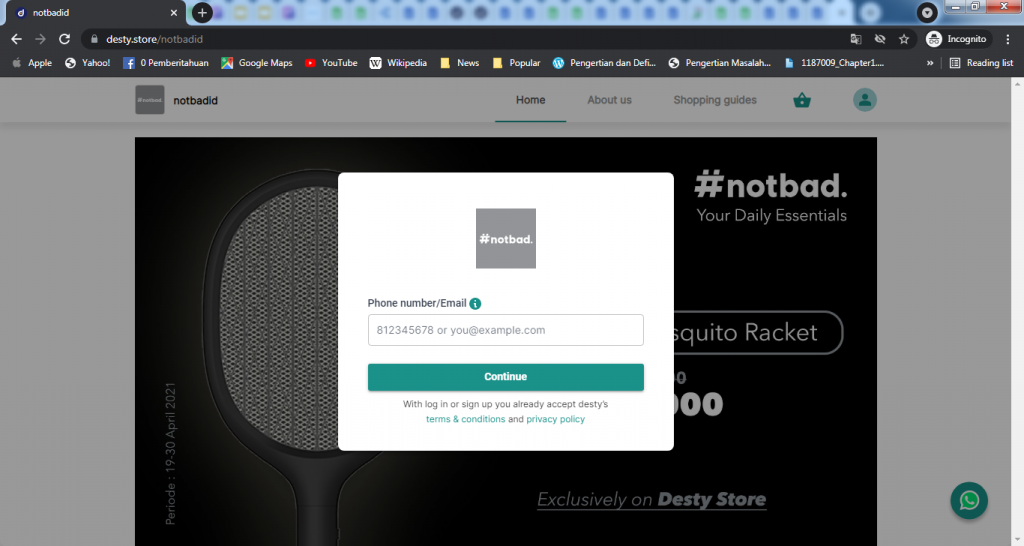1024x546 pixels.
Task: Click the browser Back arrow
Action: [x=16, y=39]
